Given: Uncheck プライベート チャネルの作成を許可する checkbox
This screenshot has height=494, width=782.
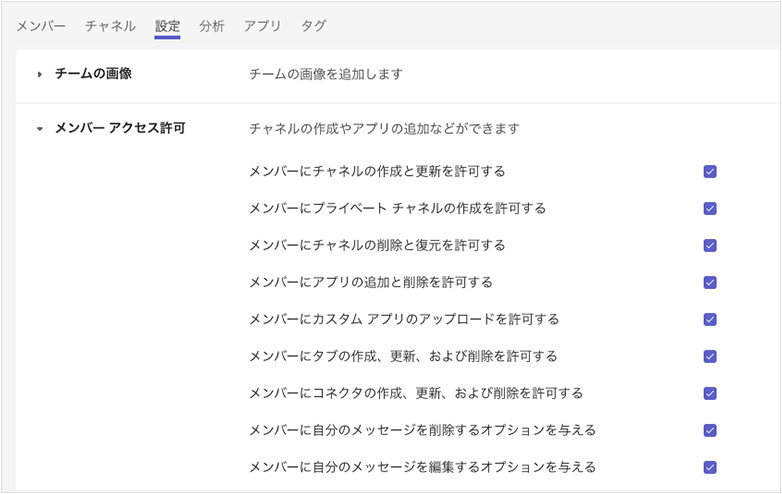Looking at the screenshot, I should pos(710,208).
